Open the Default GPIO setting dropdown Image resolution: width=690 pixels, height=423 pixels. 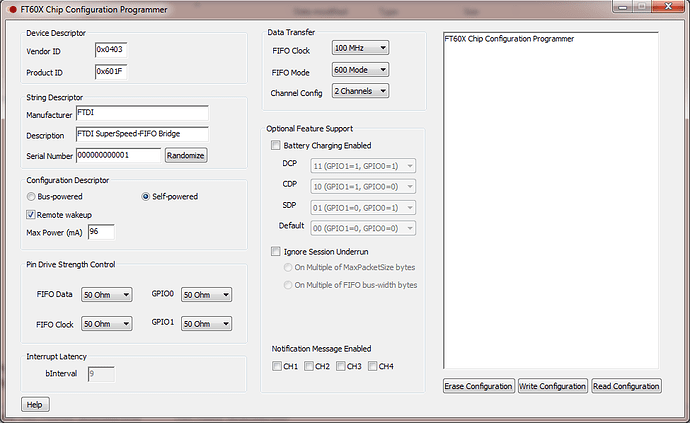pos(363,228)
